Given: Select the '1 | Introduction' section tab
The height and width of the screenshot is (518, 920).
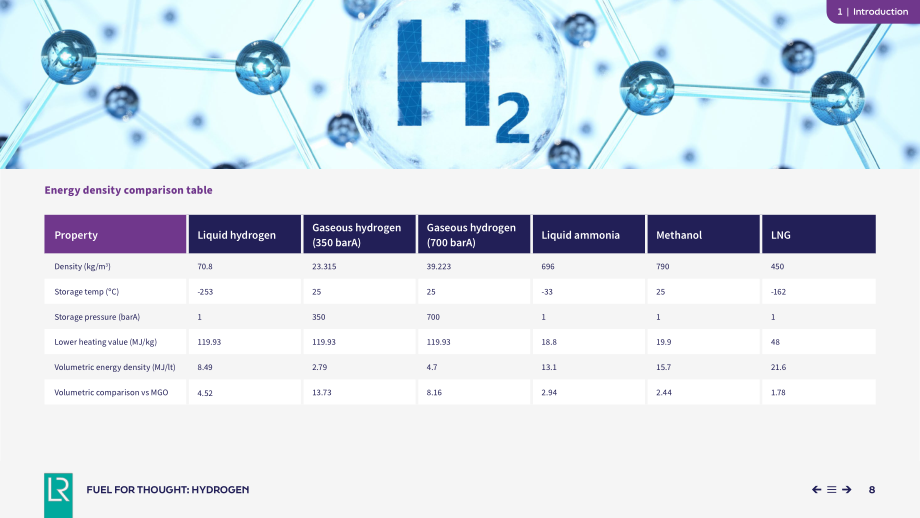Looking at the screenshot, I should pos(873,11).
